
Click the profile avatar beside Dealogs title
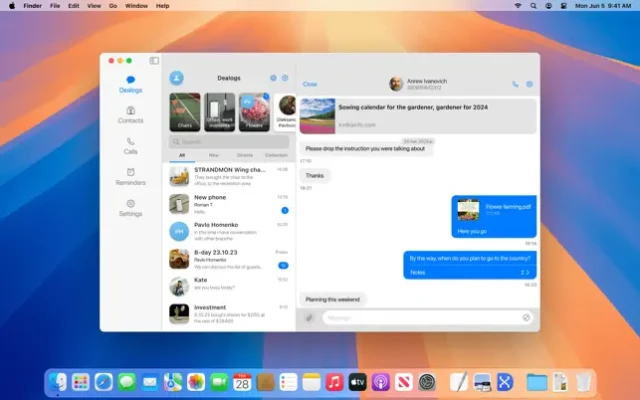click(x=176, y=78)
